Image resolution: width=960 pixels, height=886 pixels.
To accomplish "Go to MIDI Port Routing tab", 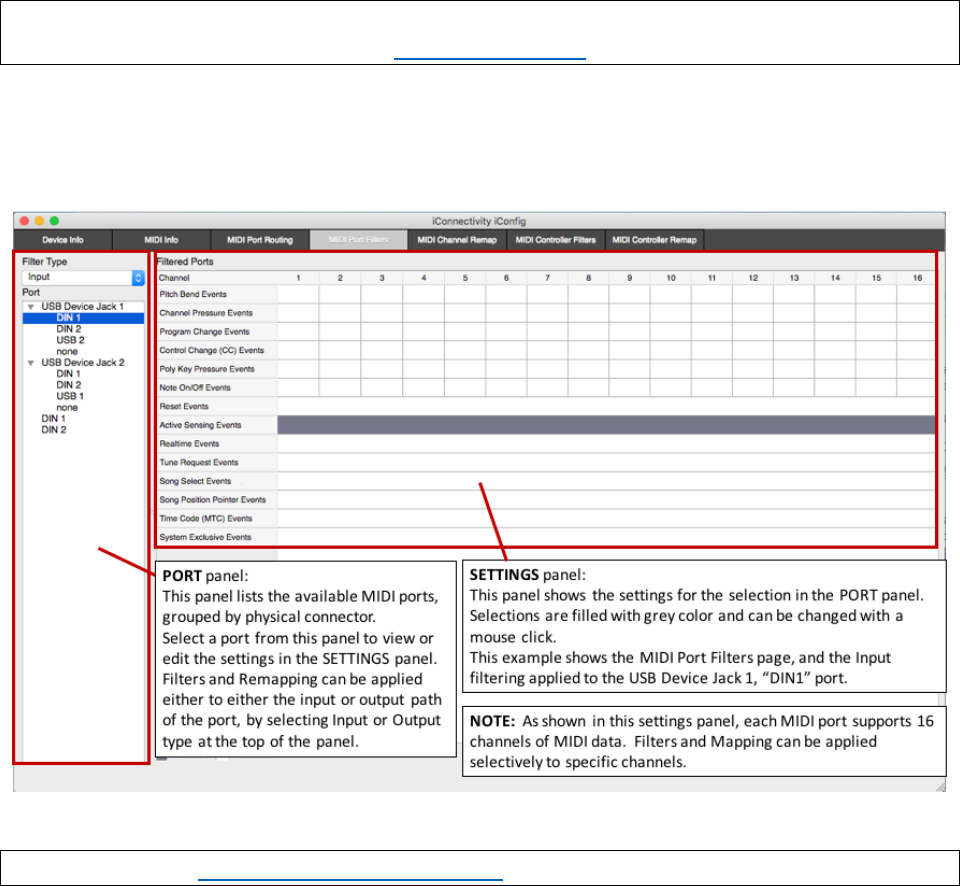I will [x=259, y=240].
